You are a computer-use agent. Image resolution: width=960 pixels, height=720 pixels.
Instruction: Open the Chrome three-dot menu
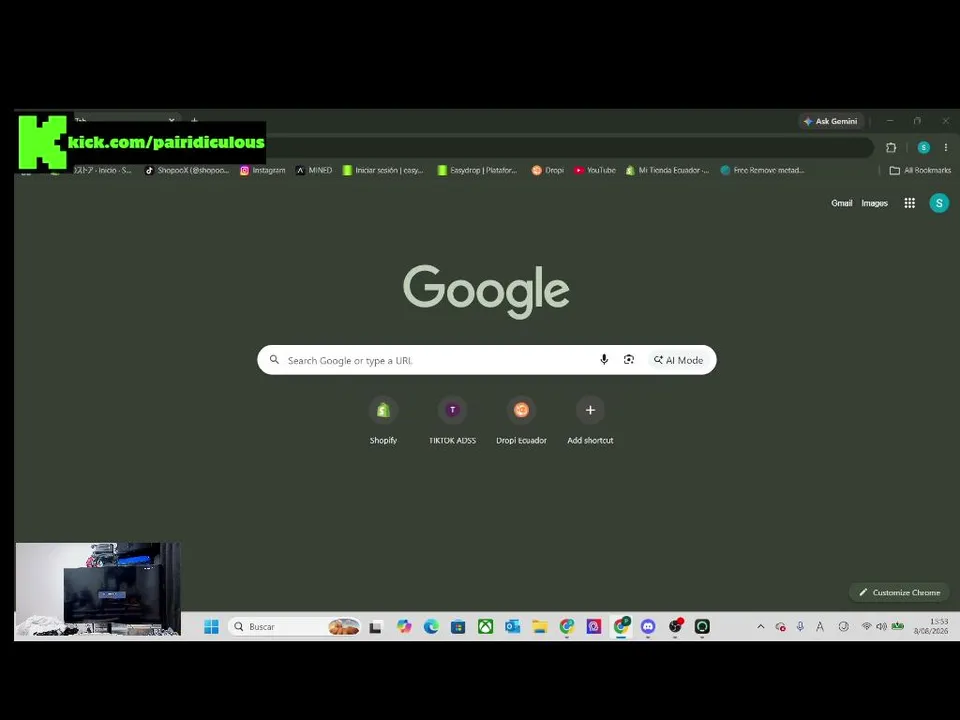(945, 148)
